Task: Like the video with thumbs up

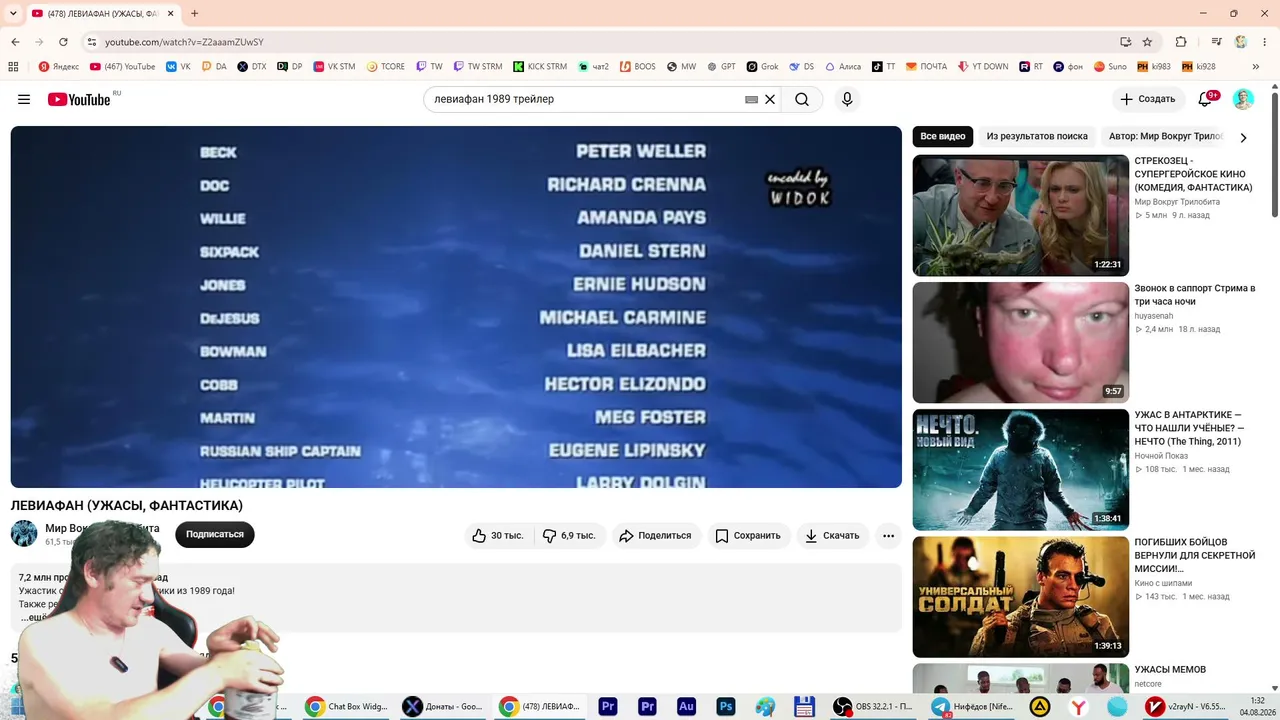Action: point(498,535)
